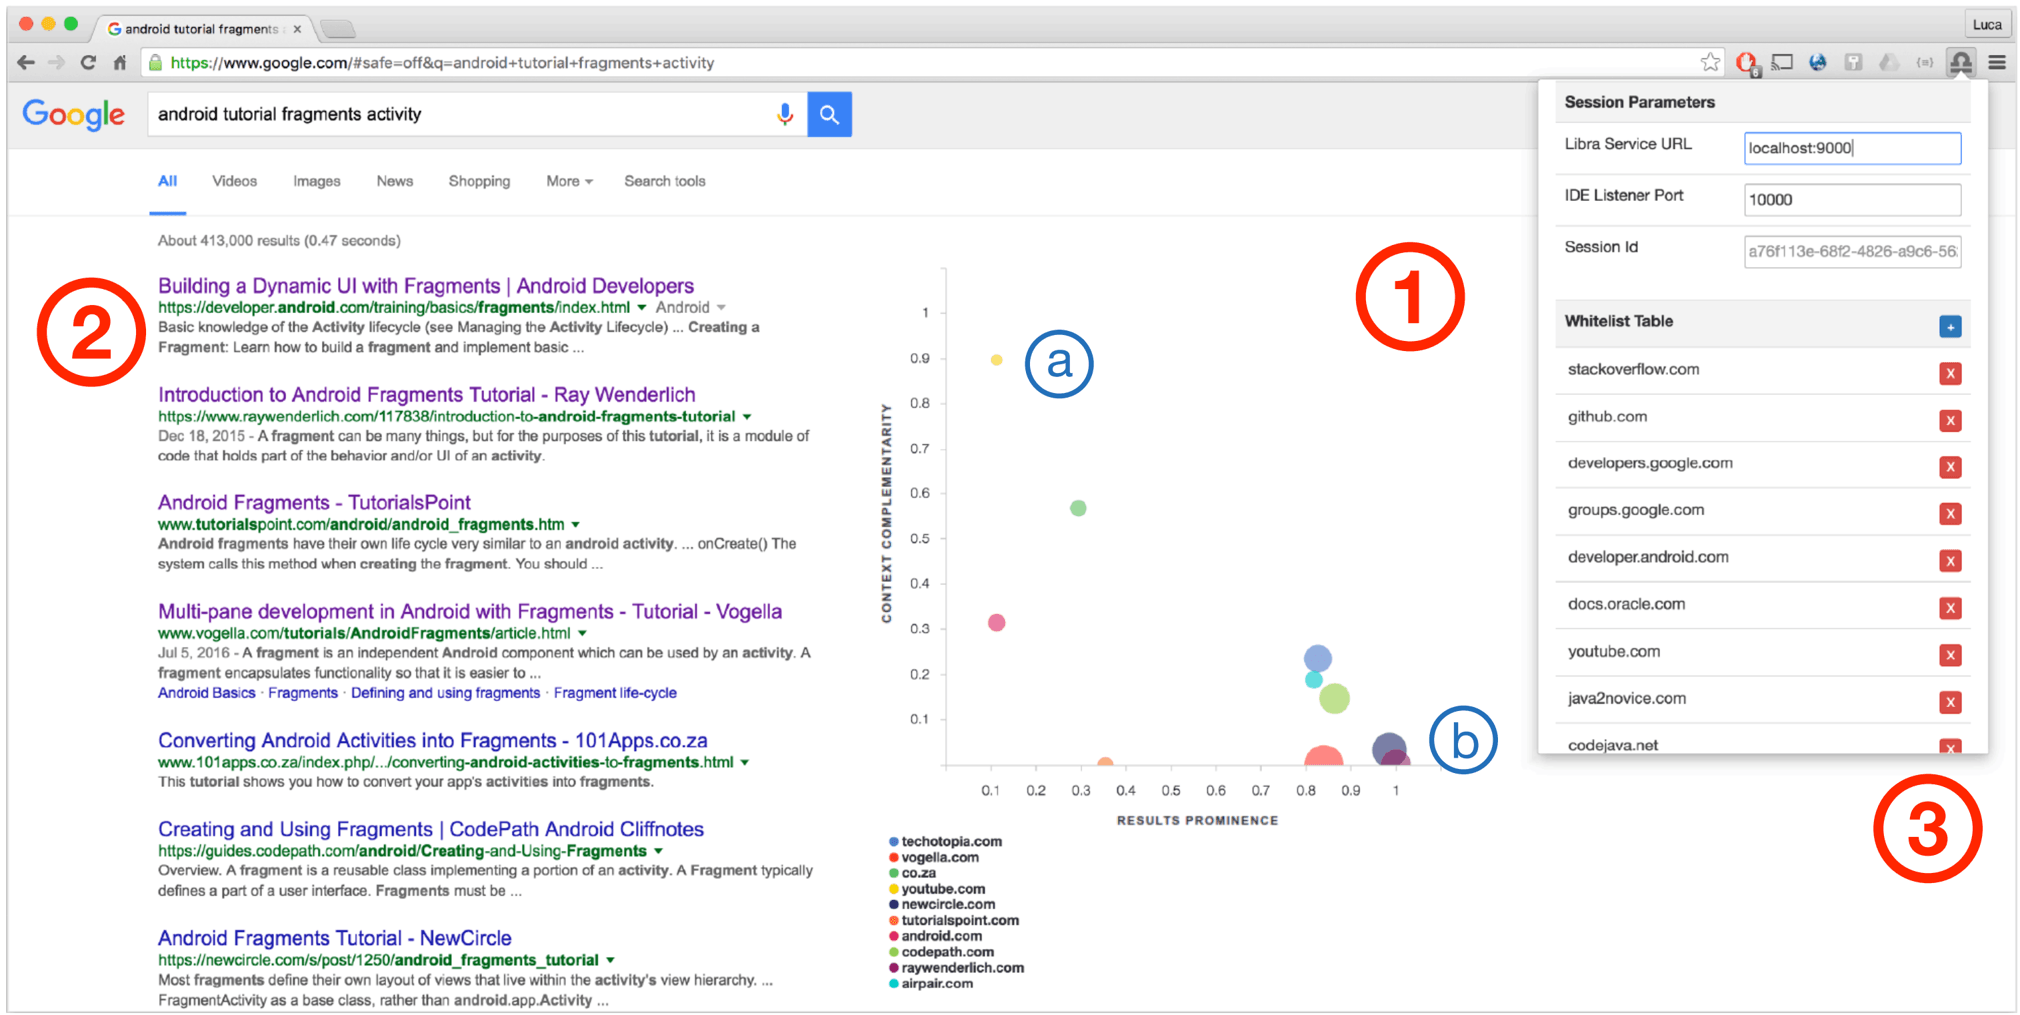The image size is (2020, 1015).
Task: Open Converting Android Activities into Fragments result
Action: 433,741
